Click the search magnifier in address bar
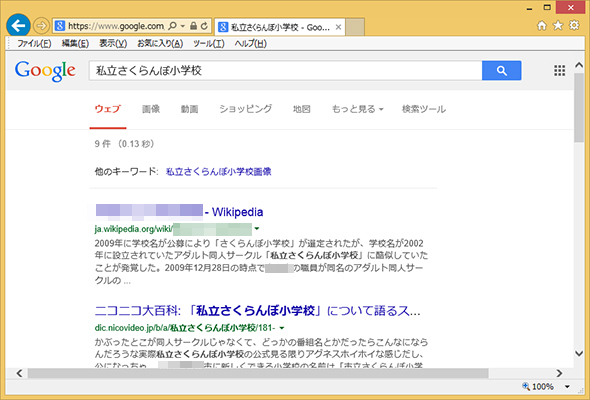The height and width of the screenshot is (400, 590). [x=172, y=26]
